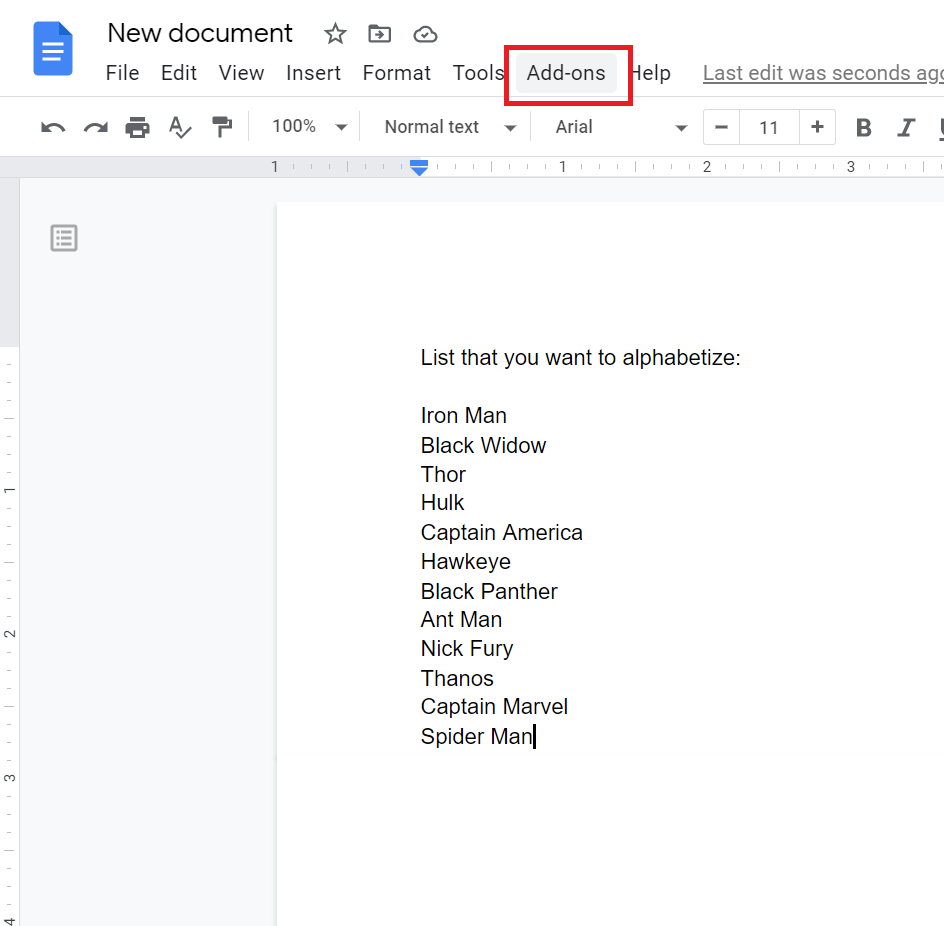Increase the font size
Image resolution: width=944 pixels, height=926 pixels.
coord(817,127)
